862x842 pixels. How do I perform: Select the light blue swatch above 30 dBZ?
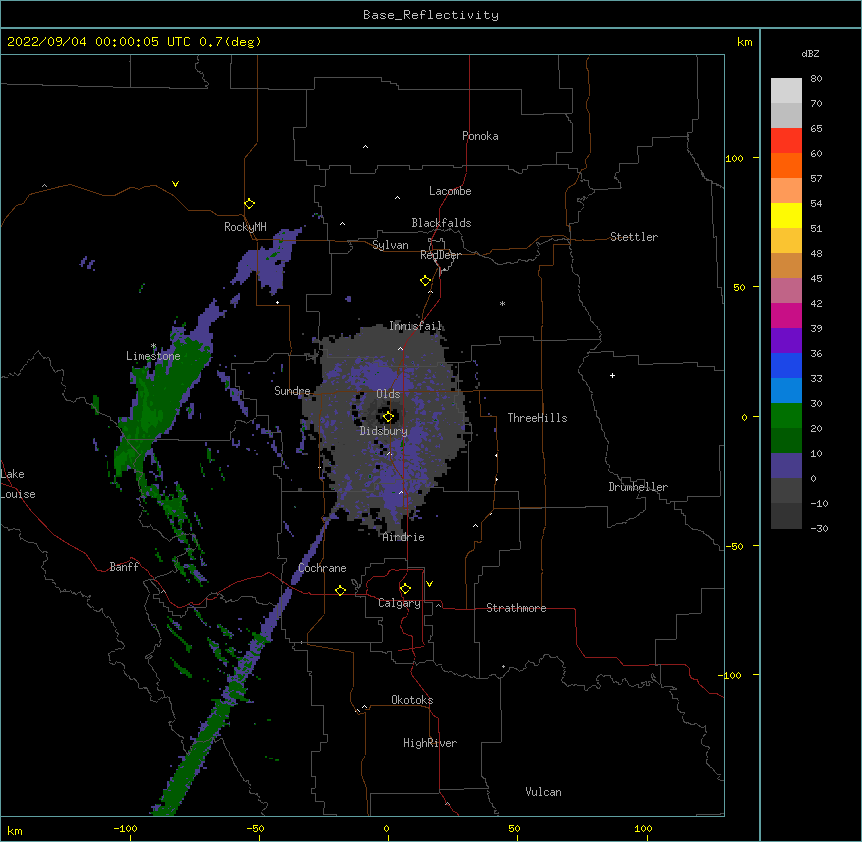[x=786, y=390]
